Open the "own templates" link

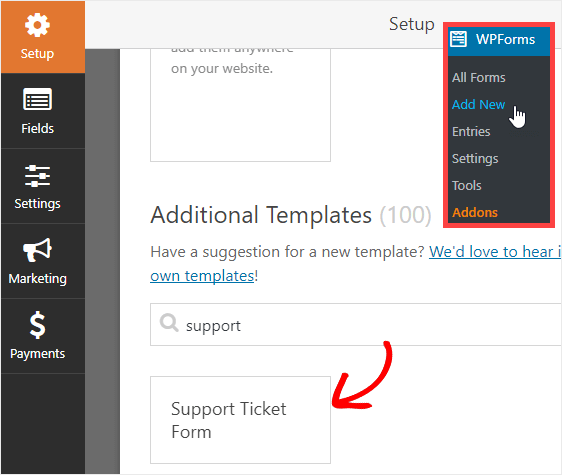point(202,276)
